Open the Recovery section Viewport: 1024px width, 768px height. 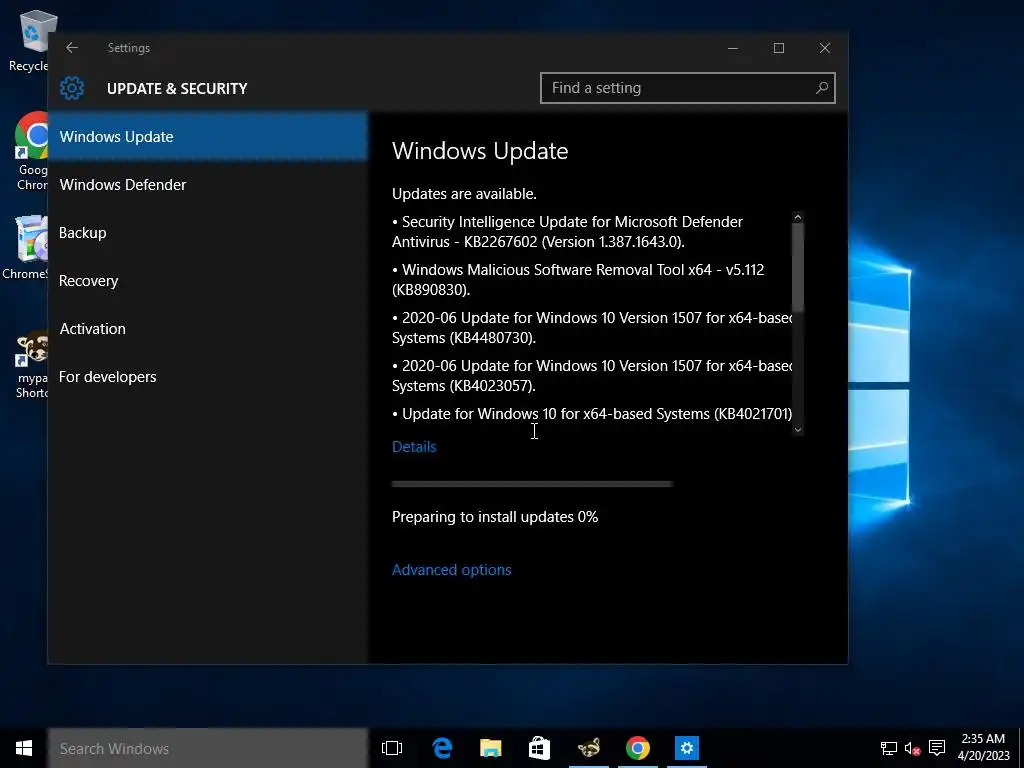[x=208, y=281]
